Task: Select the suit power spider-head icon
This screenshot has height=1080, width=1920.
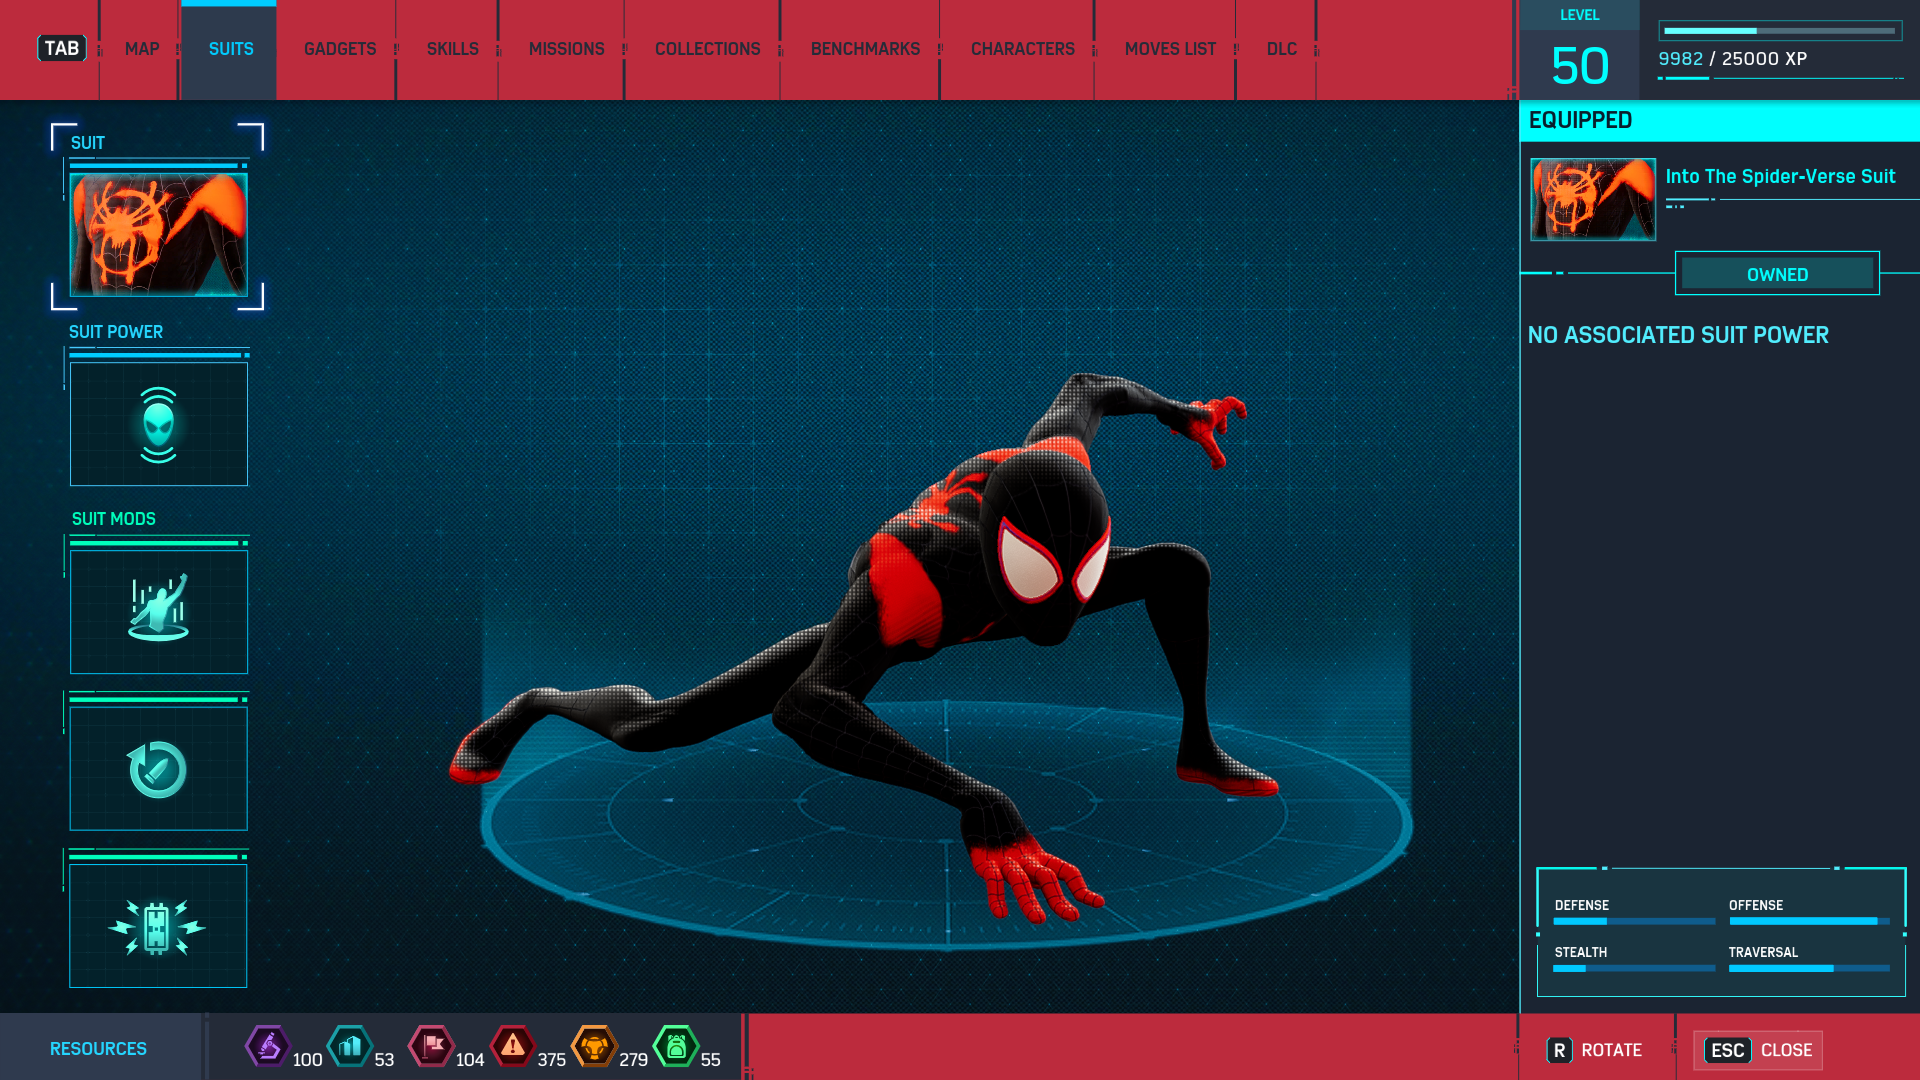Action: tap(158, 424)
